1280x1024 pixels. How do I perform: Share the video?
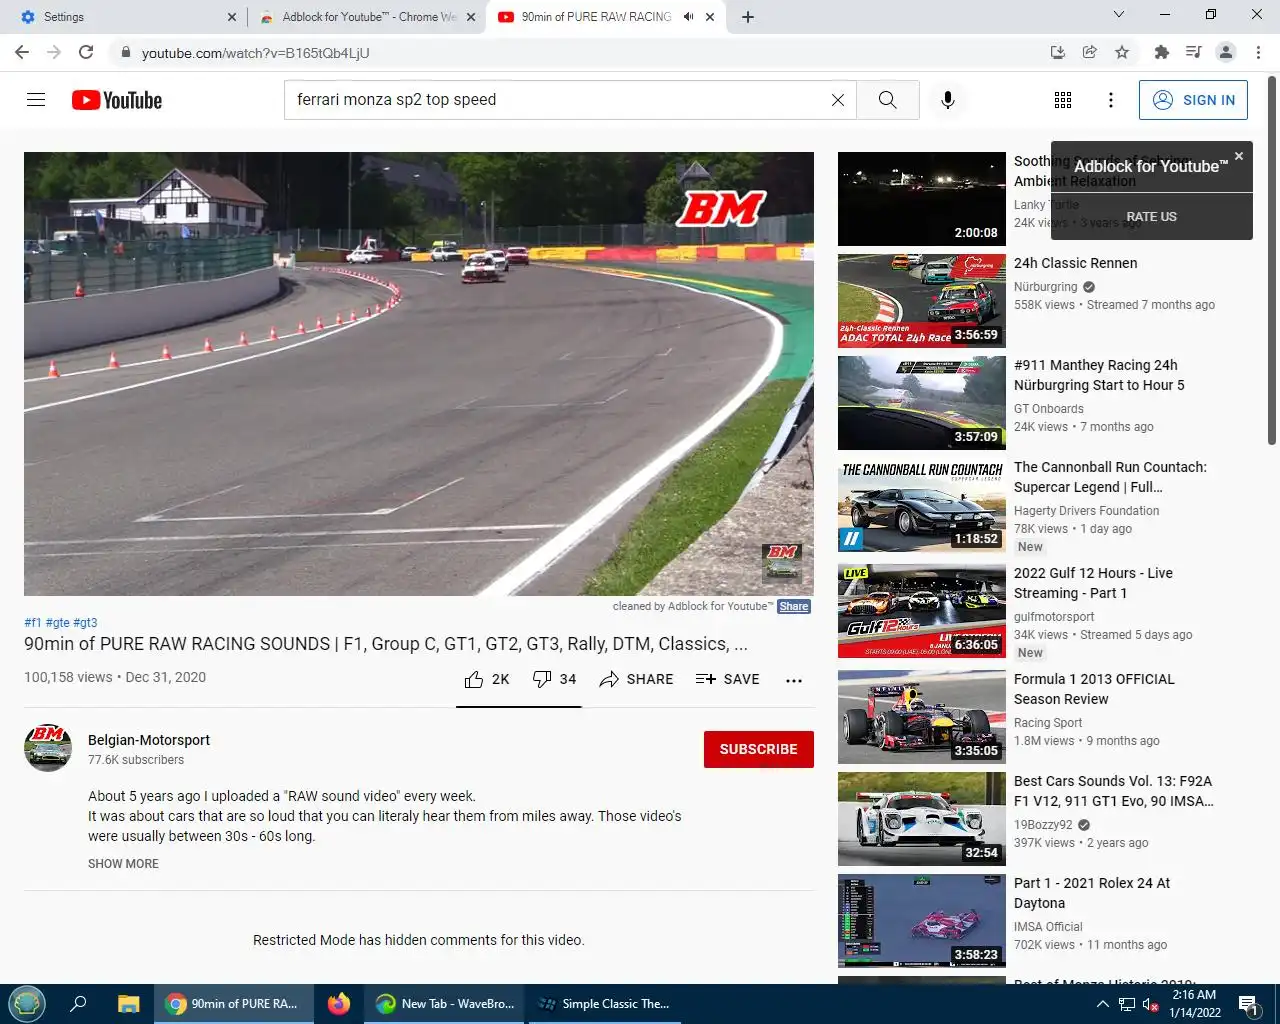pos(636,680)
